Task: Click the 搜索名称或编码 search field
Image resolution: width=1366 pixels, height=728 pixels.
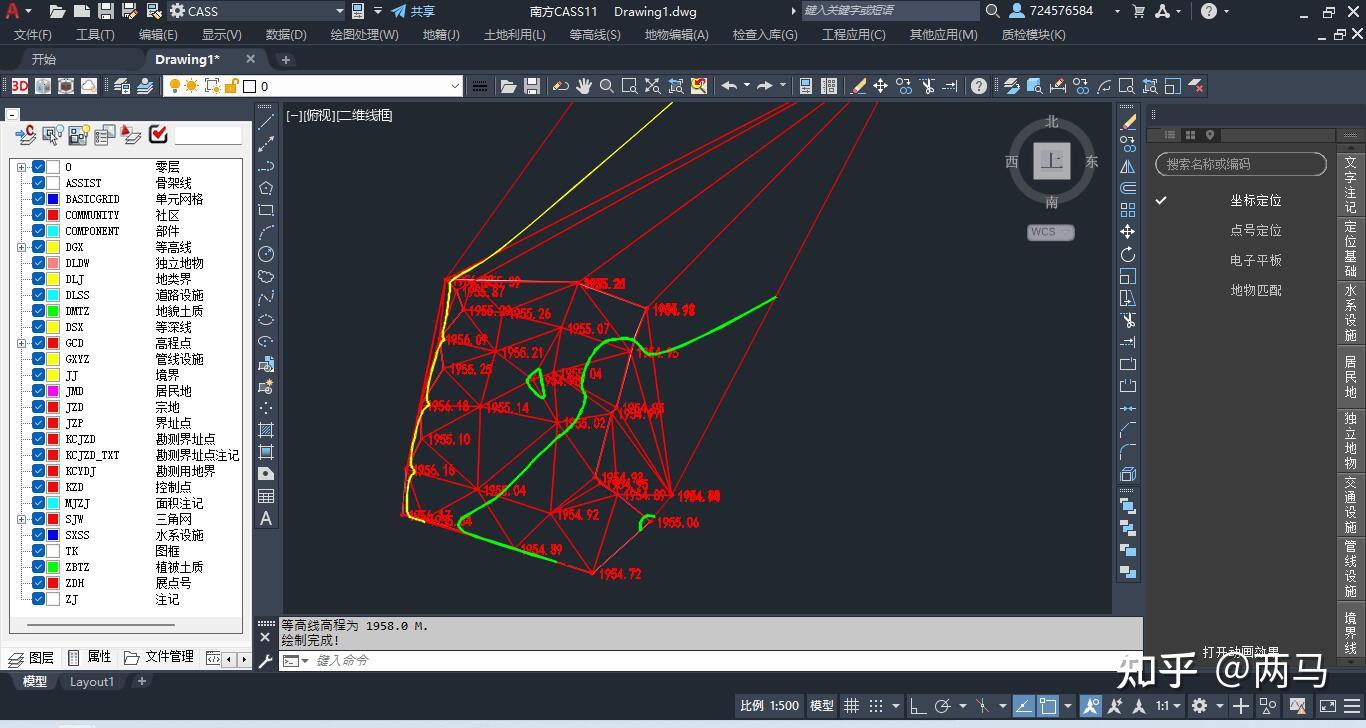Action: click(x=1240, y=164)
